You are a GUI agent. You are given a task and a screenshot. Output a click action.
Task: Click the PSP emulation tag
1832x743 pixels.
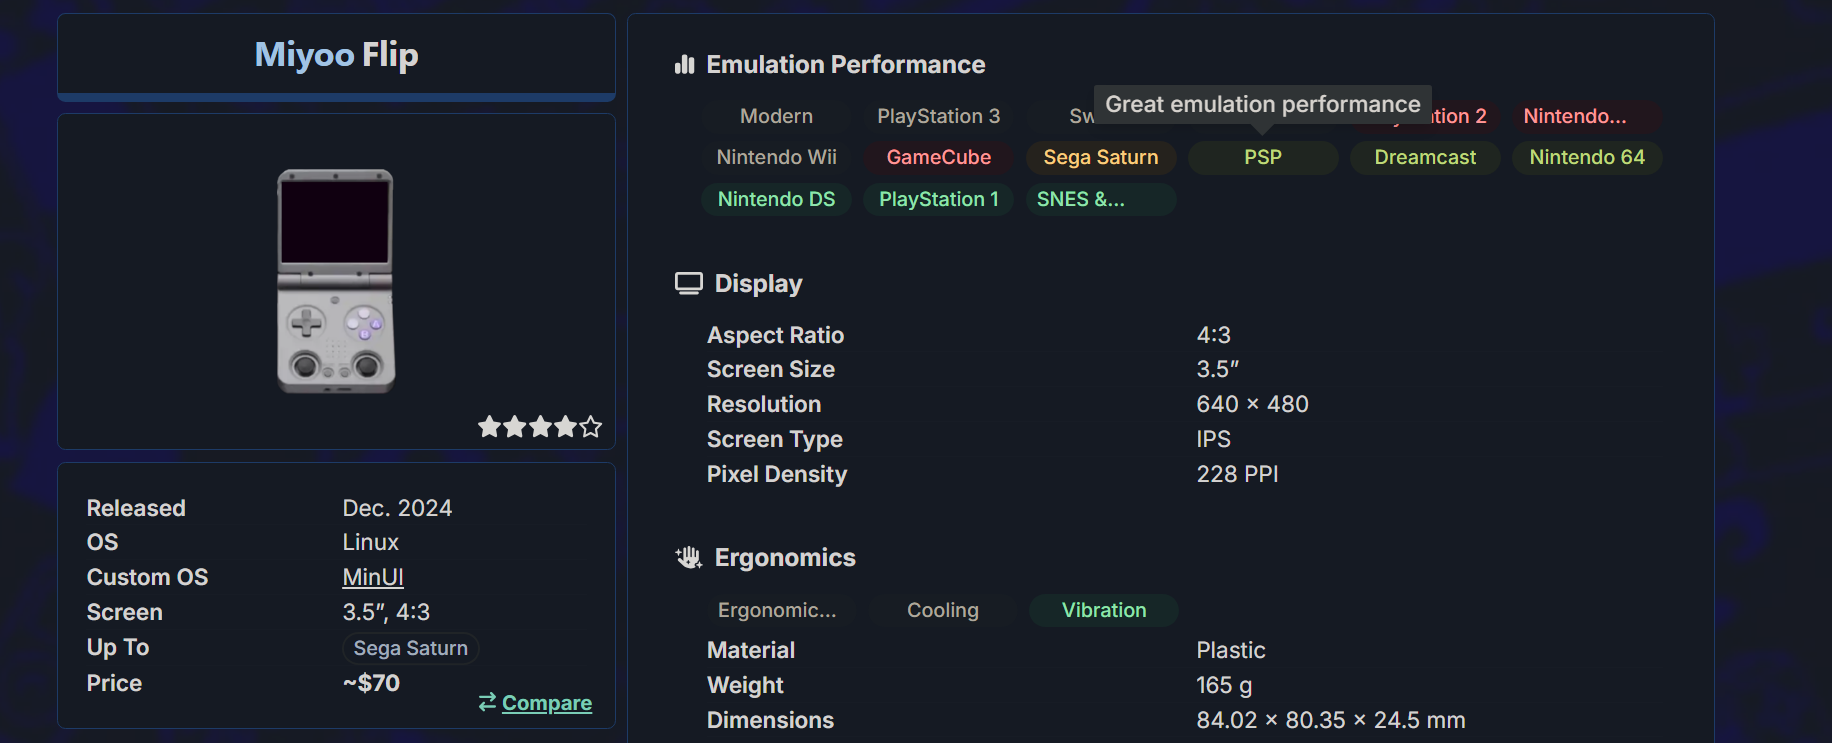click(x=1262, y=157)
